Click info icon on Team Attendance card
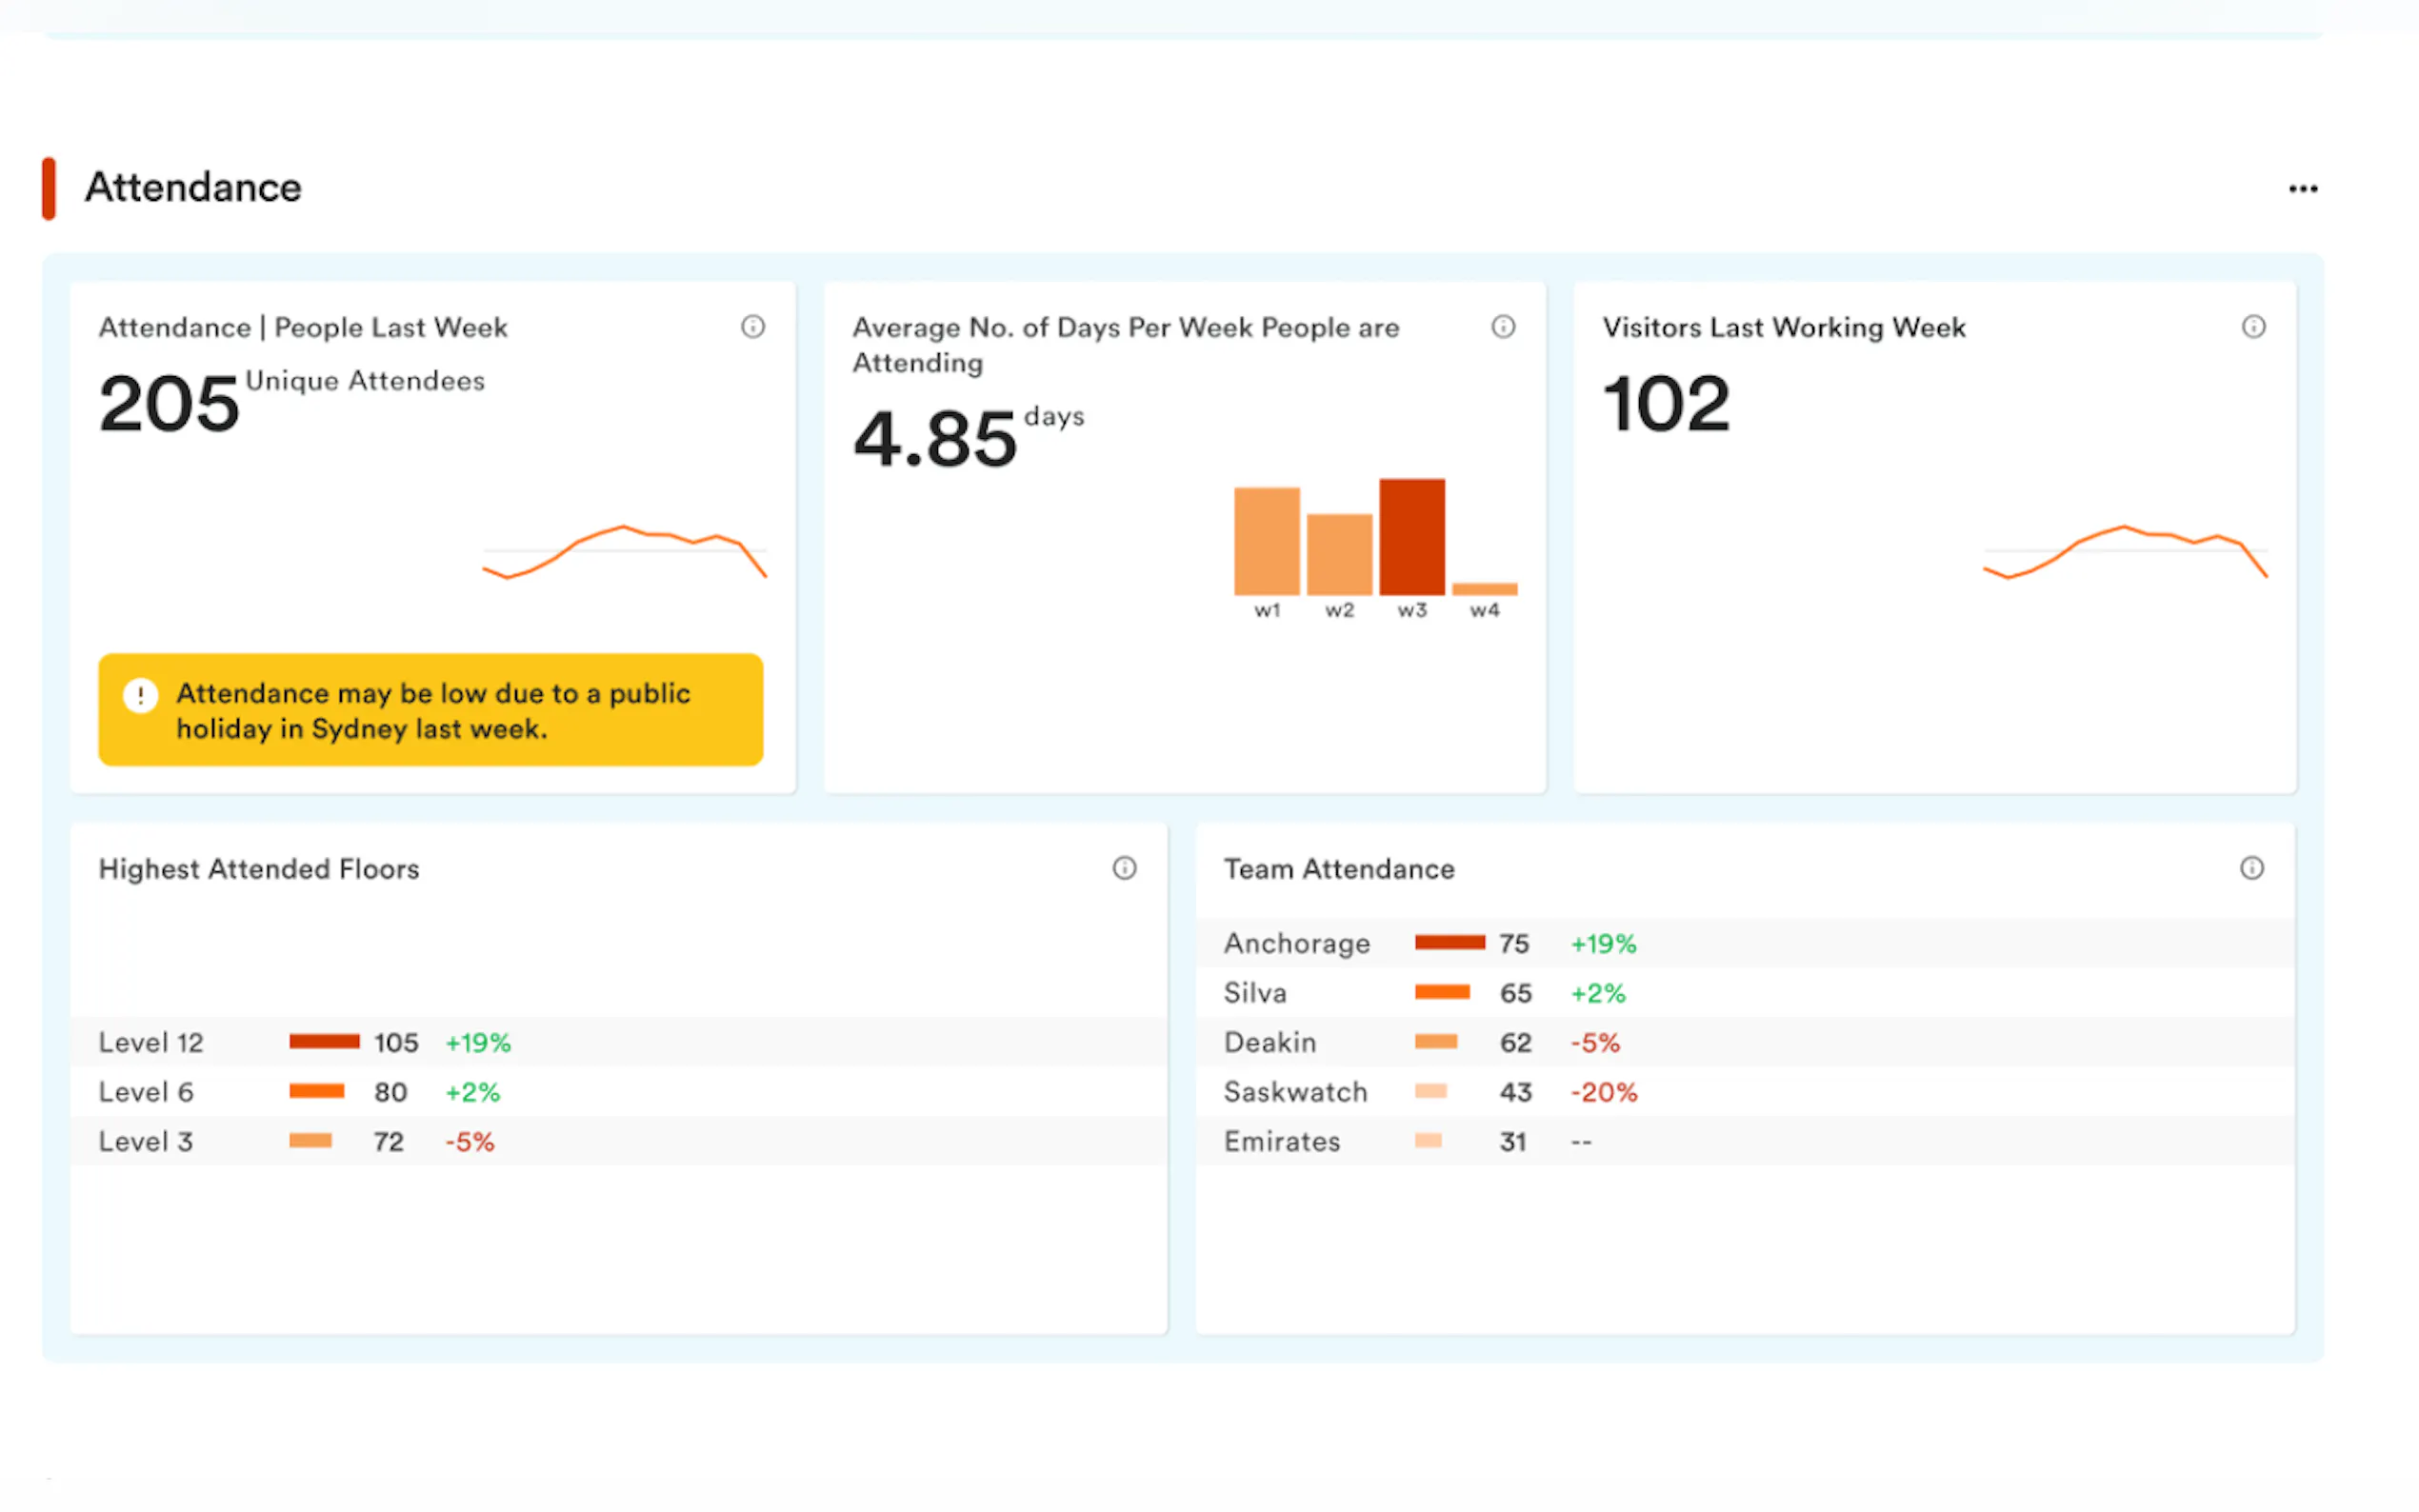The height and width of the screenshot is (1512, 2419). click(2251, 868)
